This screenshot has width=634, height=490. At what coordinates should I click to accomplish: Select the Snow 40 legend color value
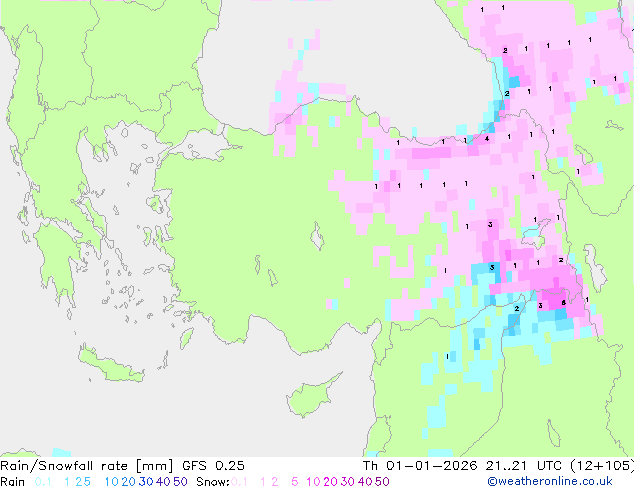click(x=365, y=482)
